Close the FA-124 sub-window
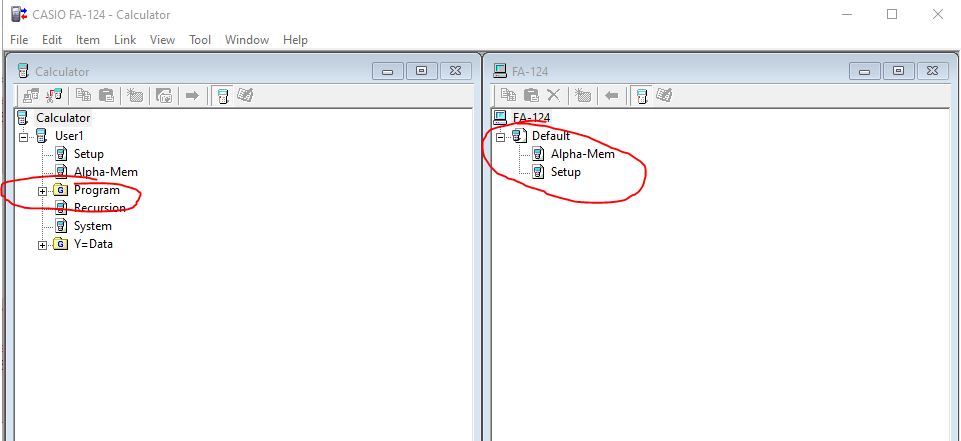 933,71
